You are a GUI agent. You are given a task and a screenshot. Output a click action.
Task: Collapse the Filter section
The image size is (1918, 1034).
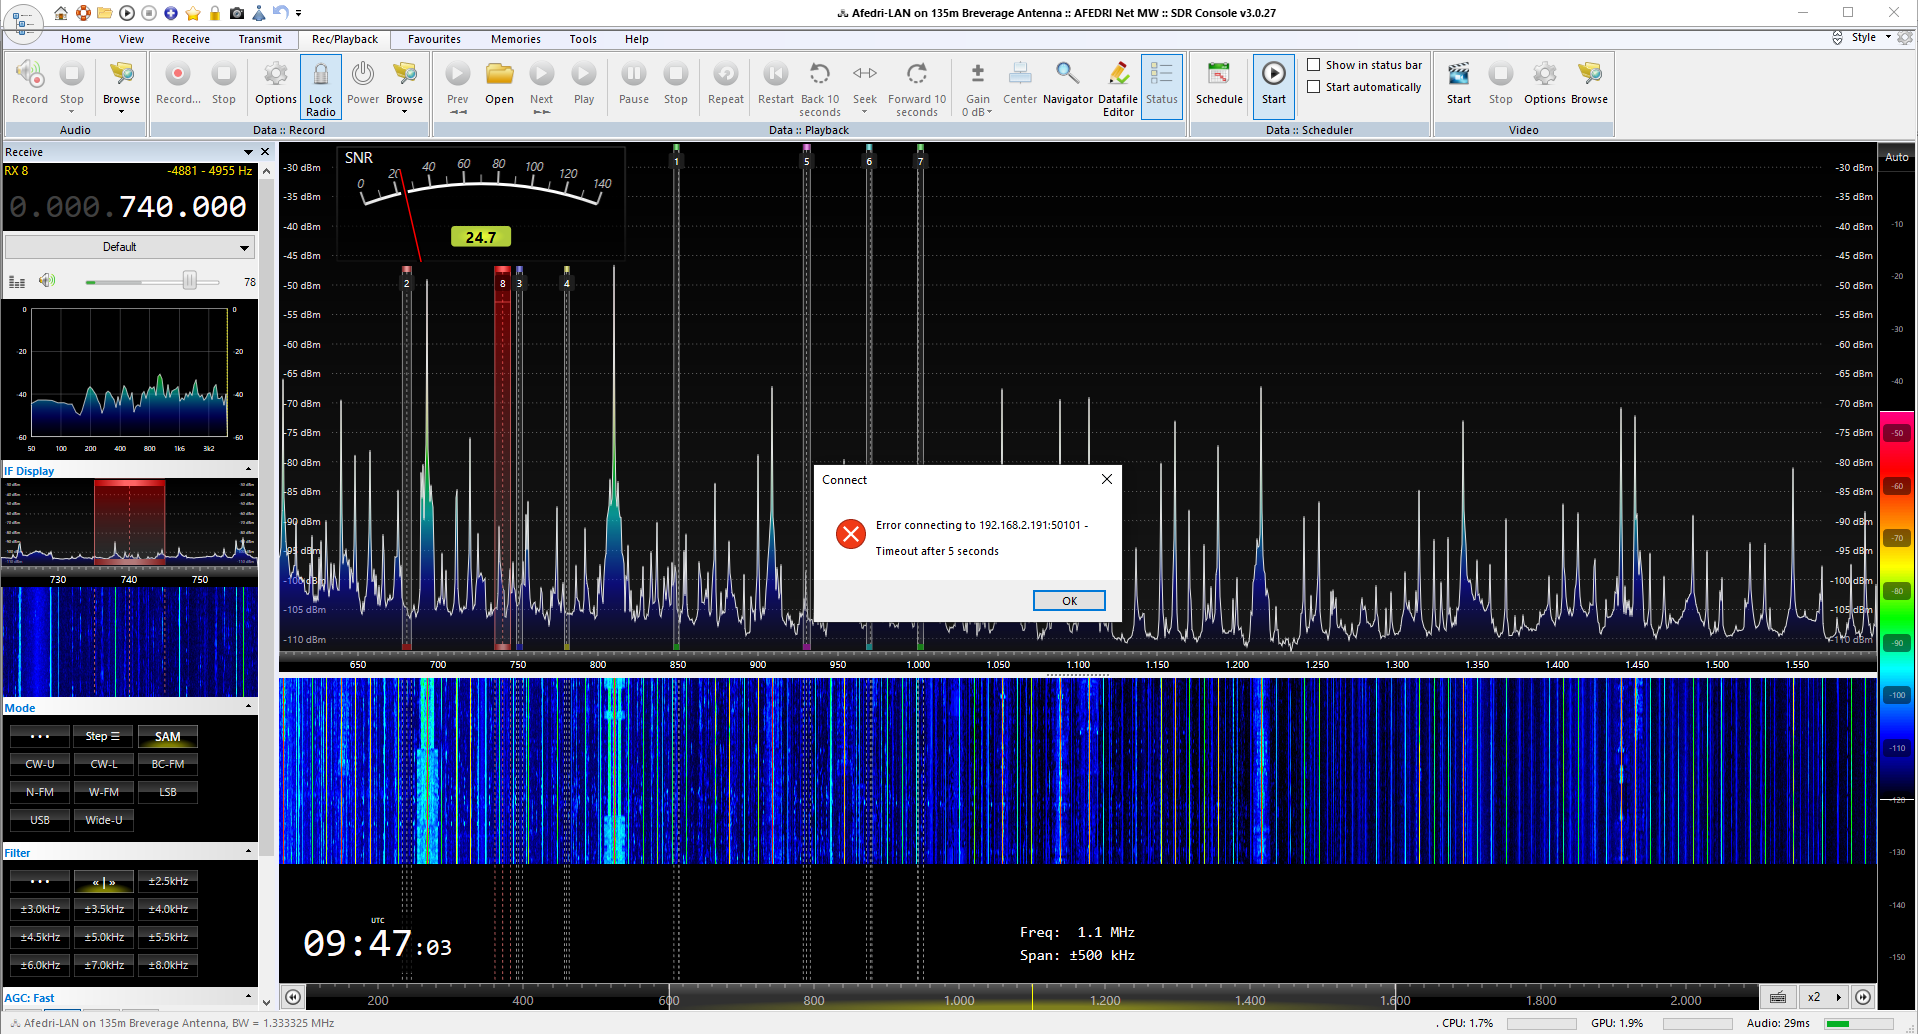click(x=248, y=852)
